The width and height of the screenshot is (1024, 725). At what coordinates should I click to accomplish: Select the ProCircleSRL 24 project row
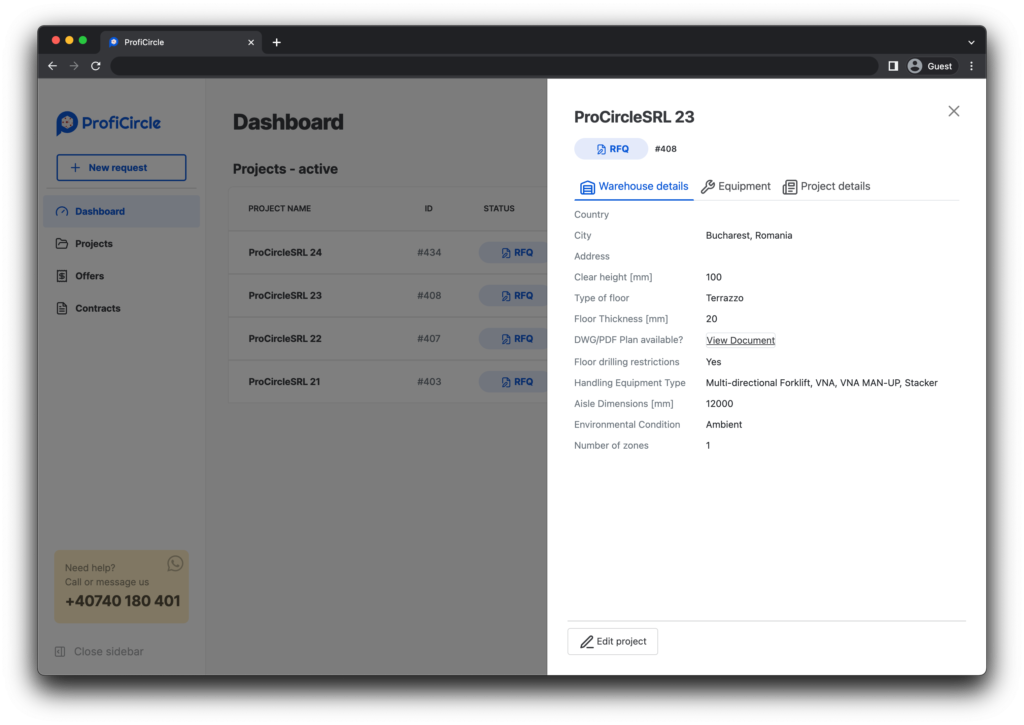[x=388, y=253]
